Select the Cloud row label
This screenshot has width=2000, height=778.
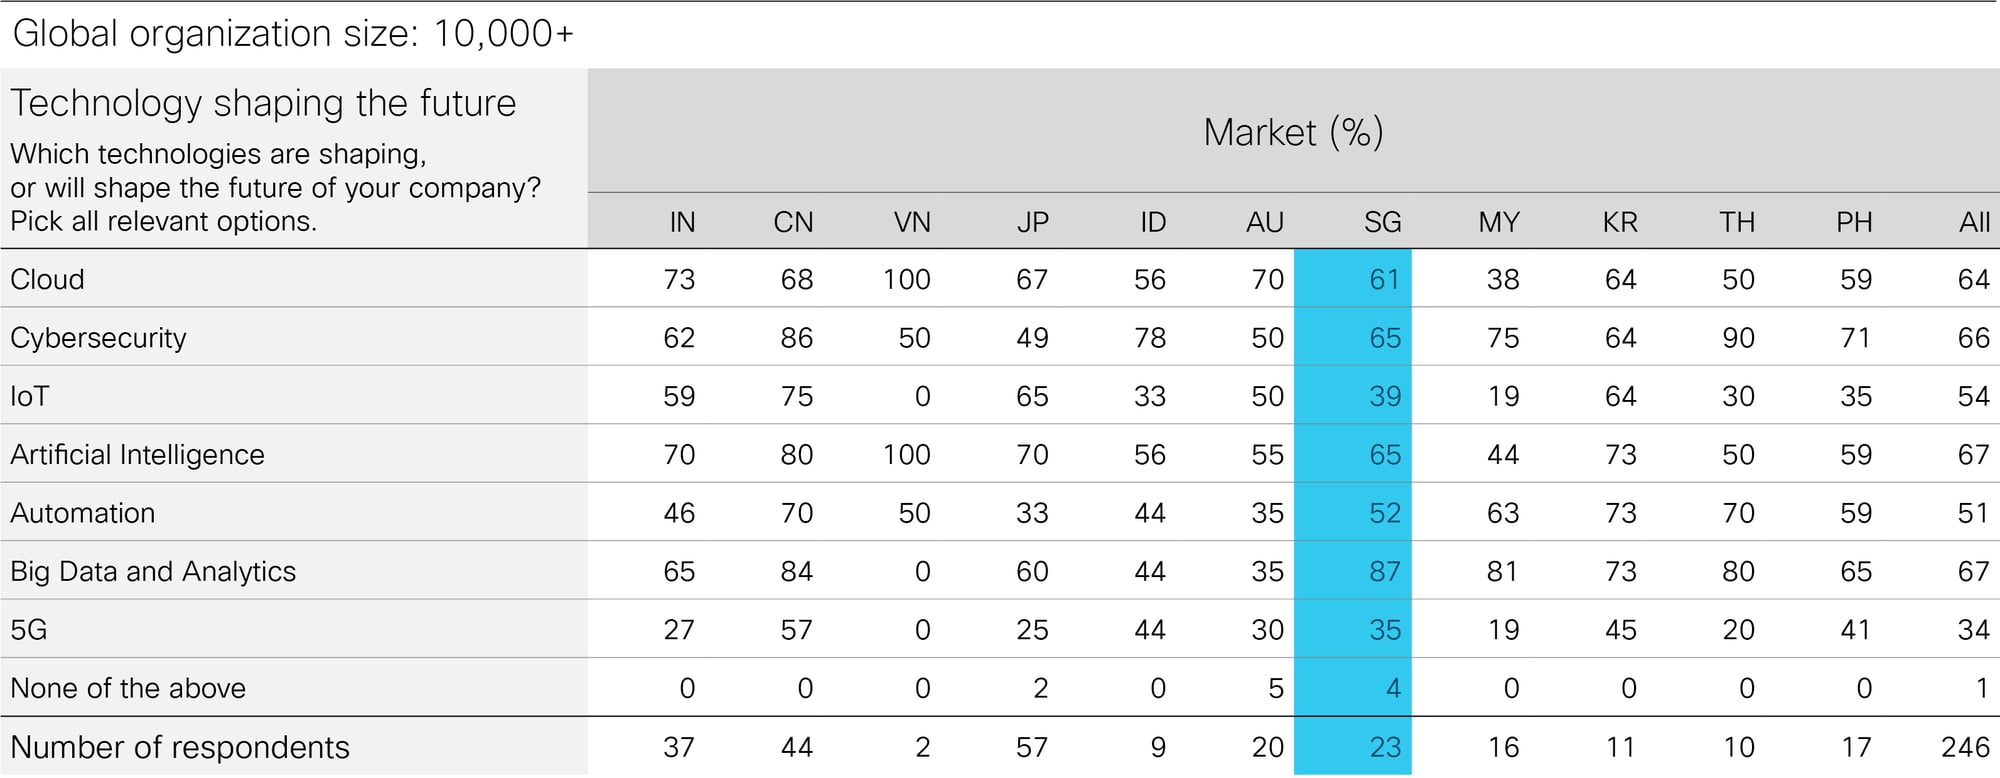pyautogui.click(x=47, y=279)
